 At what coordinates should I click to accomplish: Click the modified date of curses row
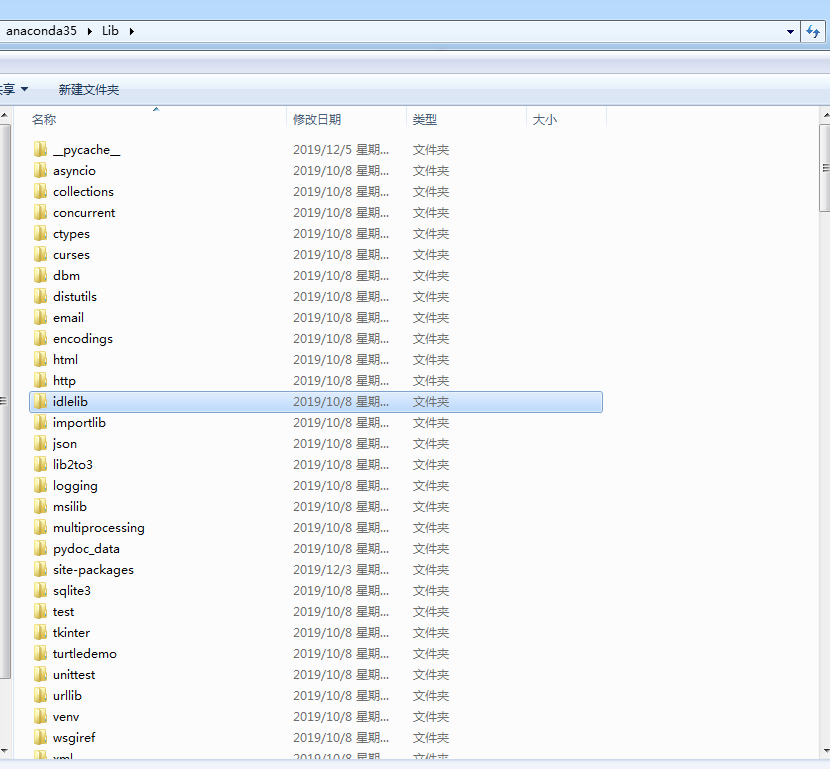point(341,255)
